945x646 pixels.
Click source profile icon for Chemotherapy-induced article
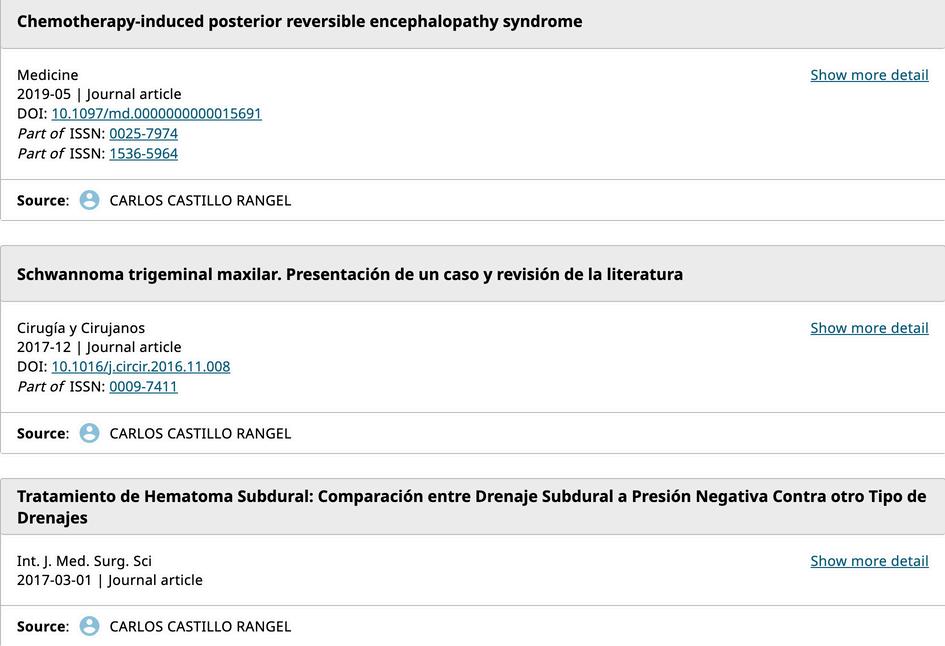point(89,200)
